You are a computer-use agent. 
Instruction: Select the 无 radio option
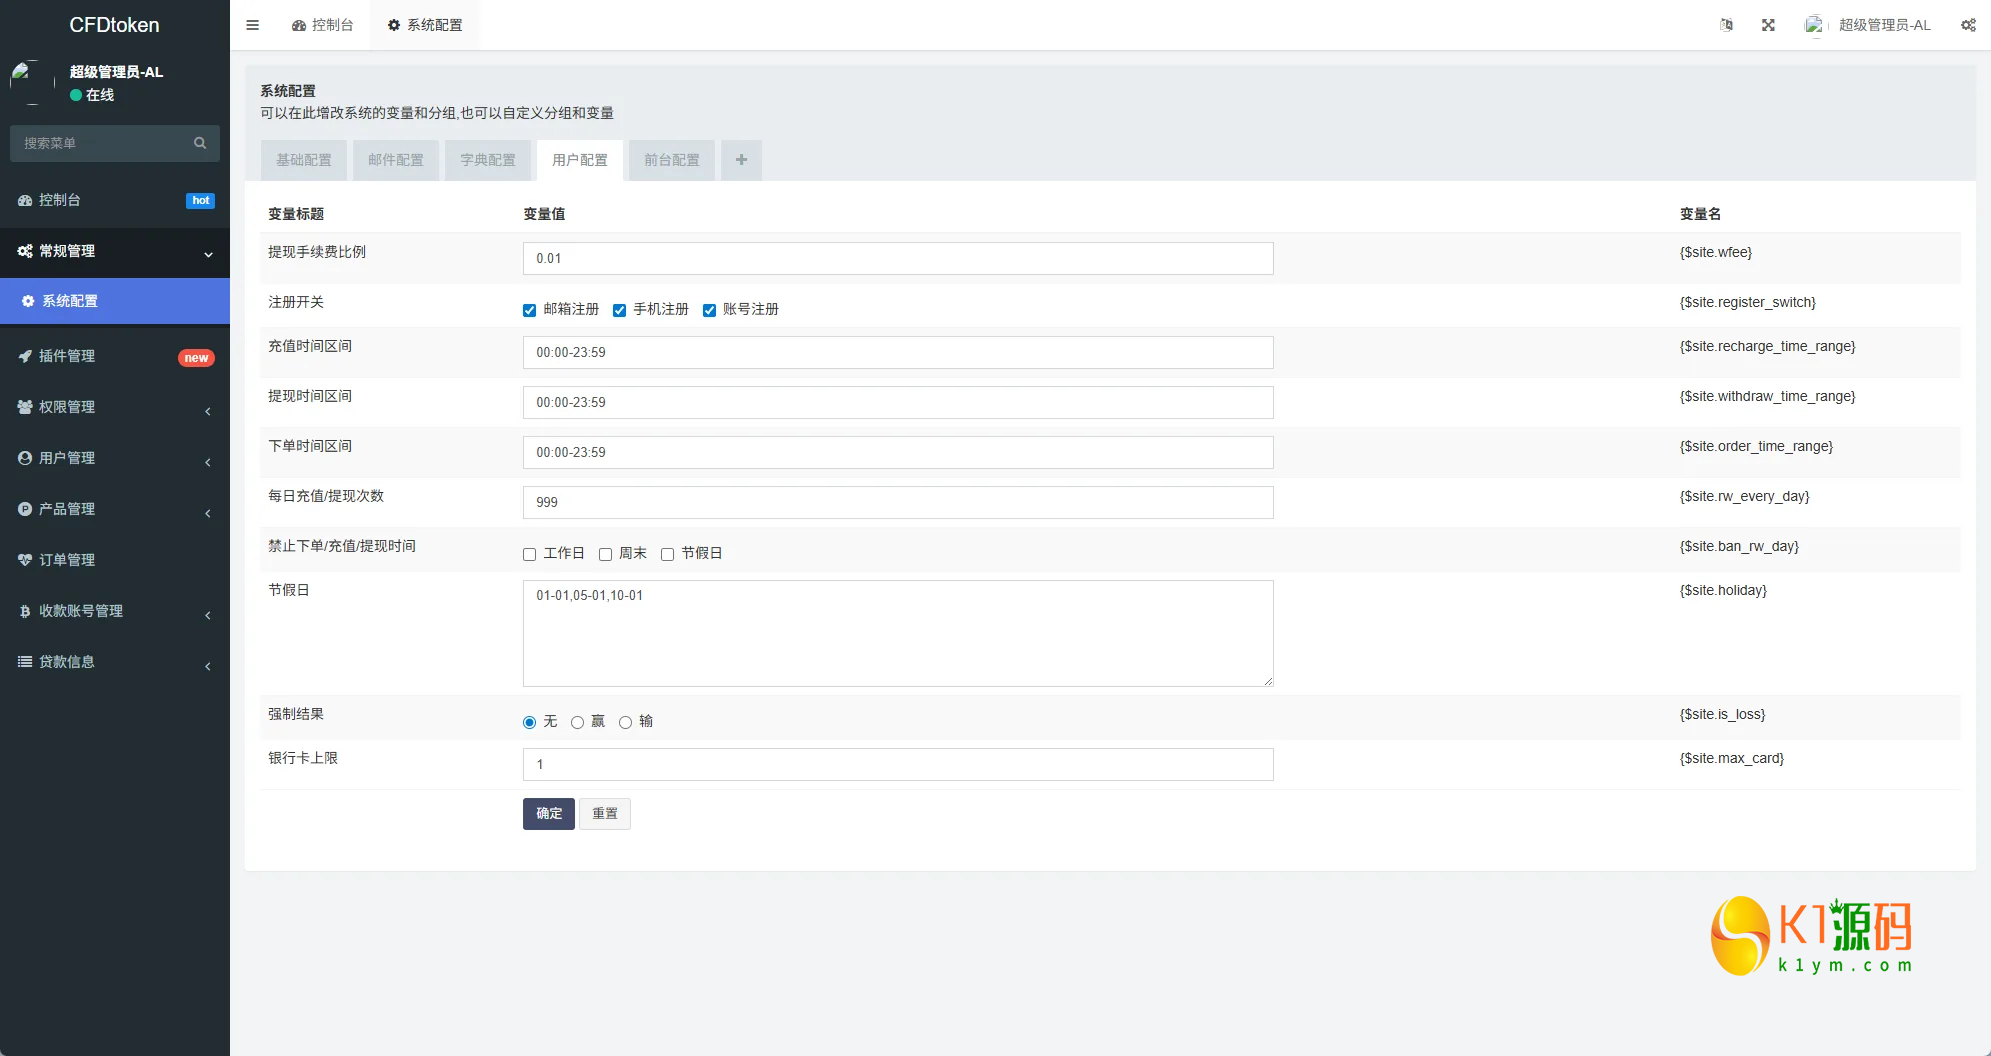coord(529,722)
